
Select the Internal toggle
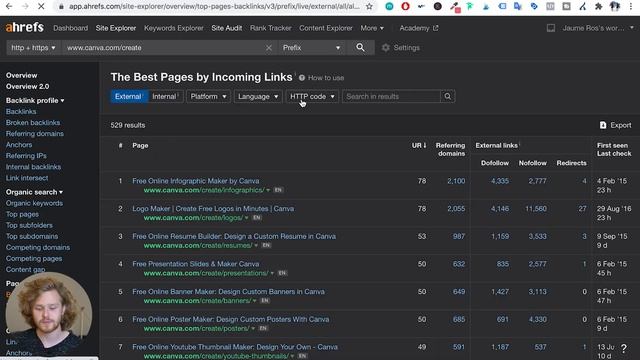click(x=165, y=96)
